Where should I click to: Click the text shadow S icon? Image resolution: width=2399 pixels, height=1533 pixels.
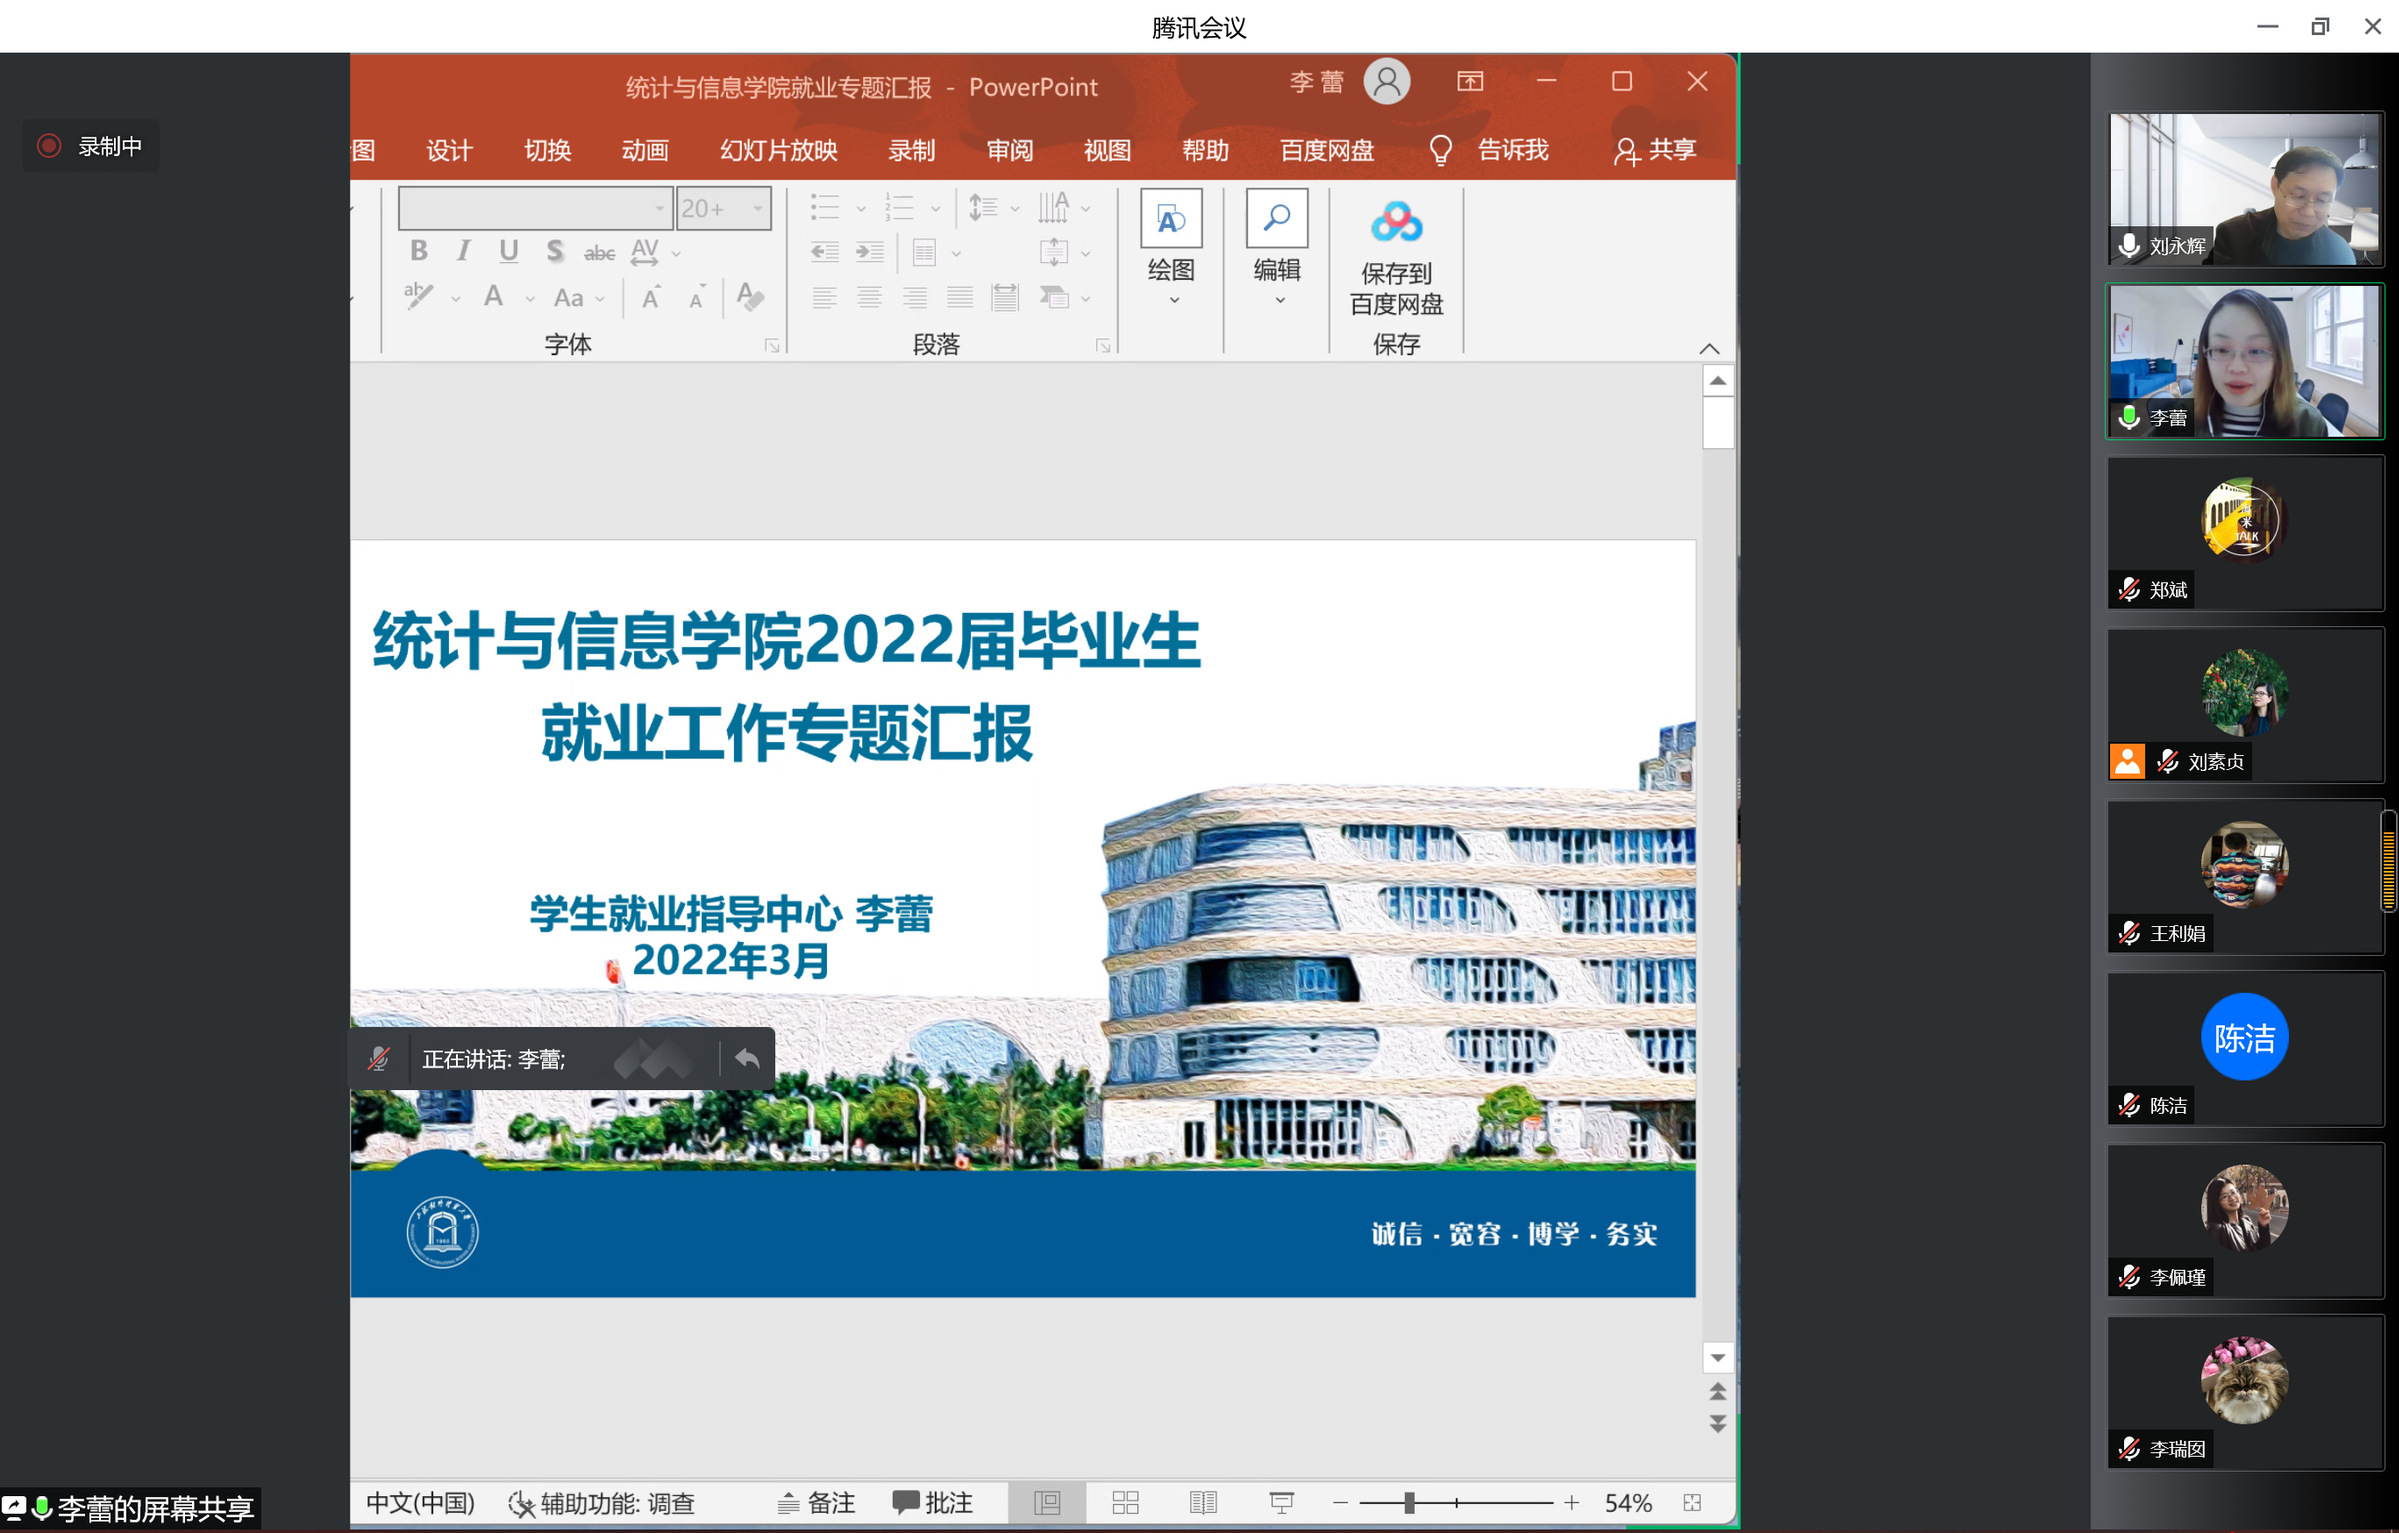pos(554,251)
